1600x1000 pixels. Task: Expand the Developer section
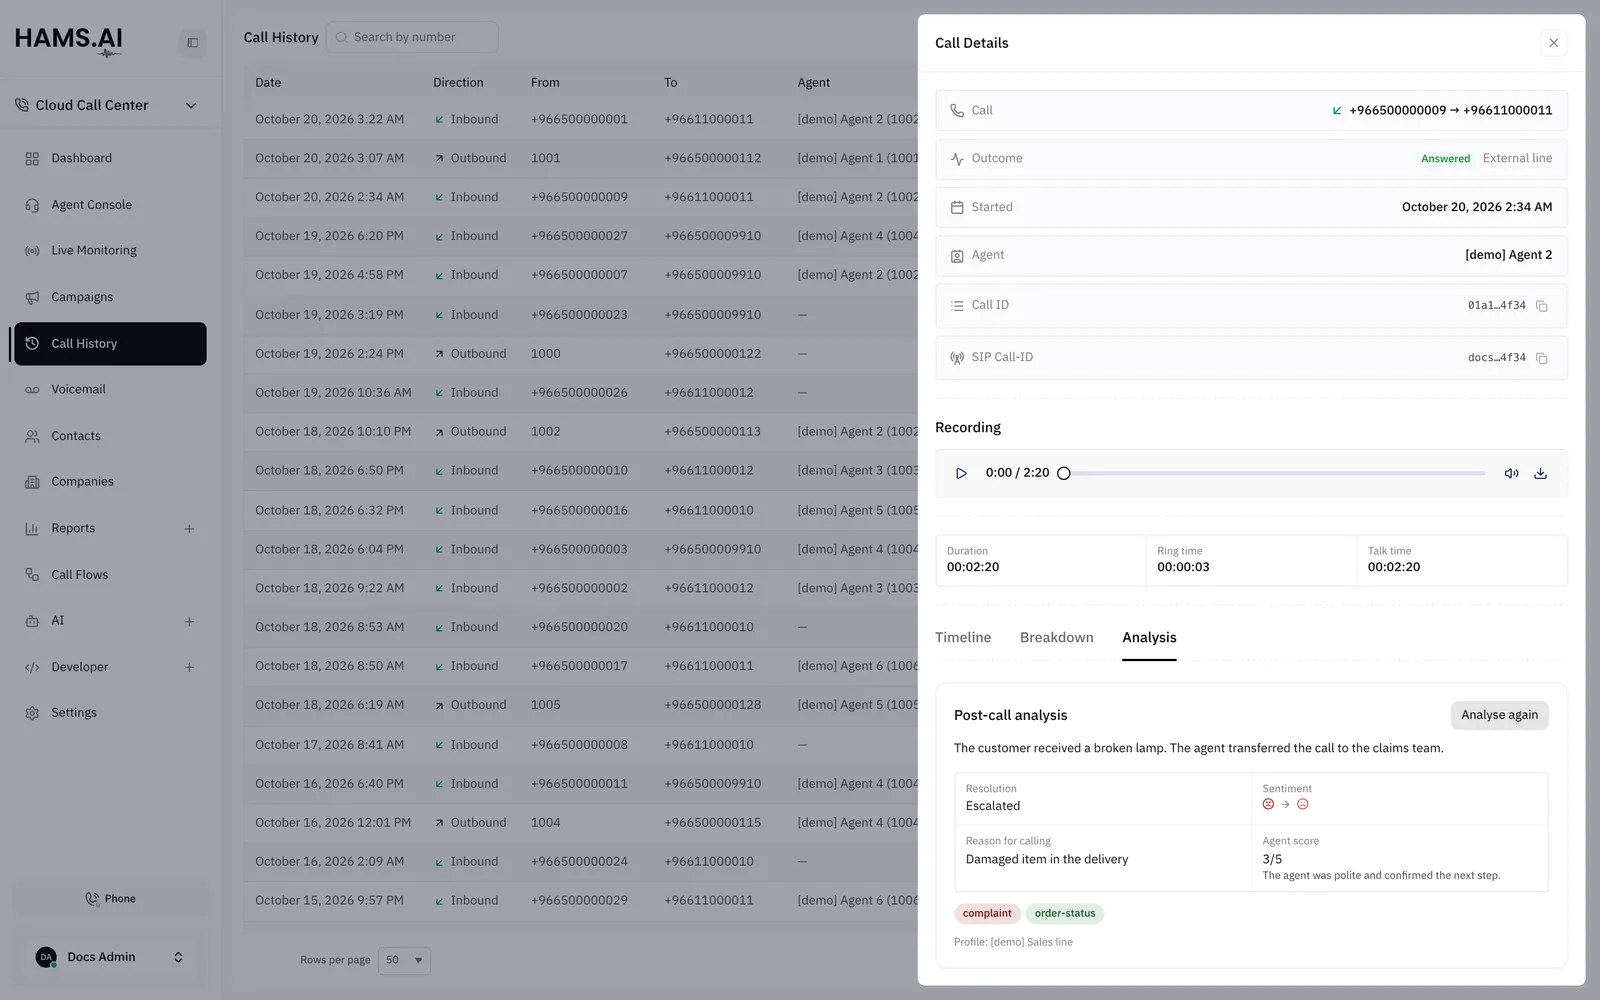click(x=189, y=667)
